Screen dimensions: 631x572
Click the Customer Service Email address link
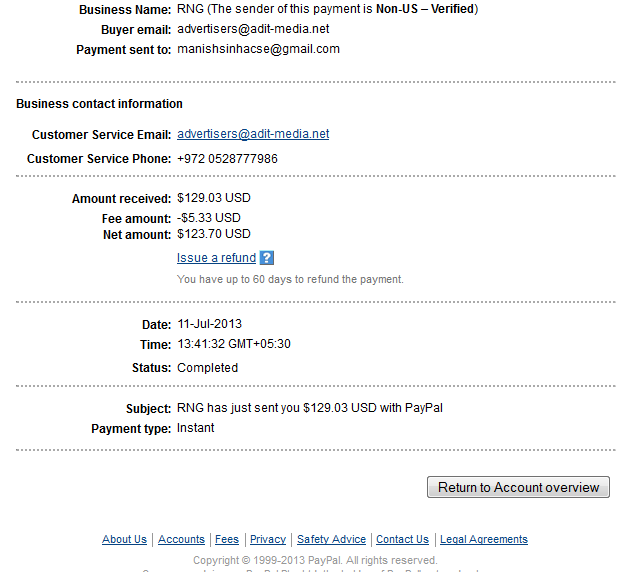tap(253, 134)
